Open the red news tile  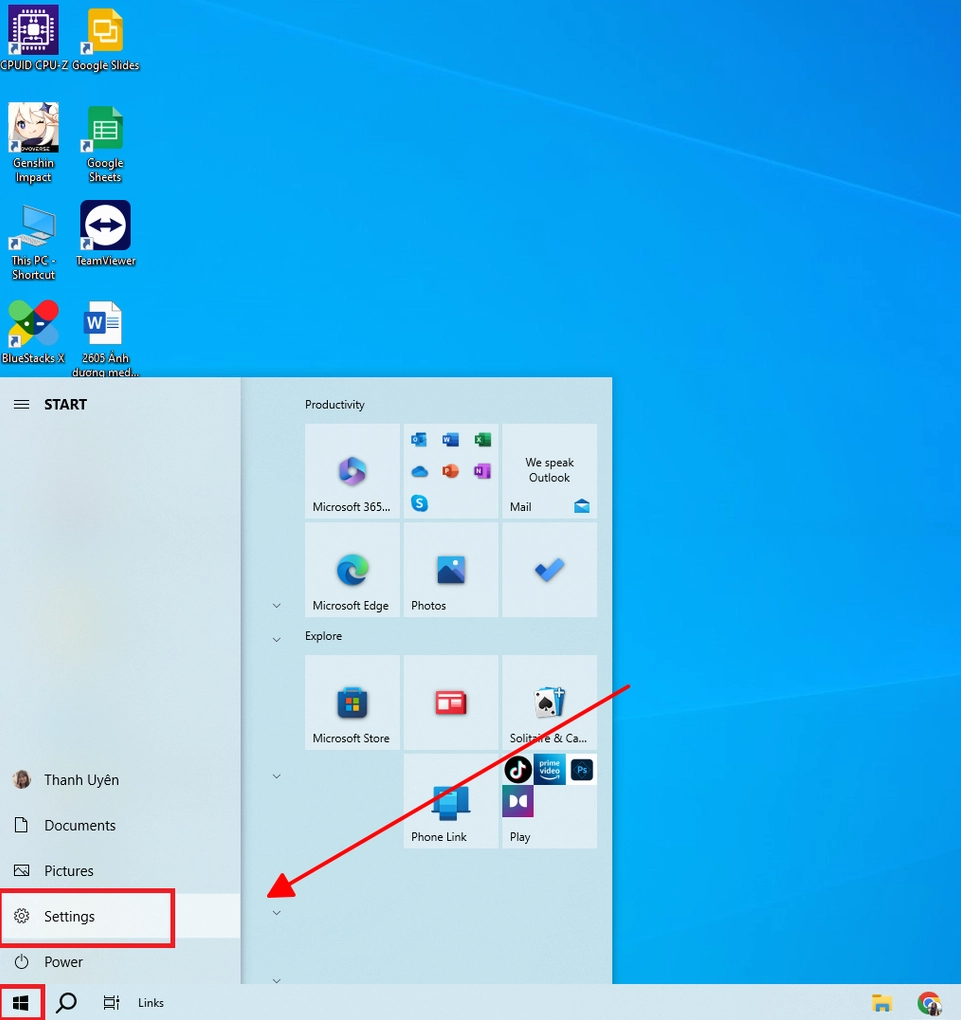[x=450, y=702]
